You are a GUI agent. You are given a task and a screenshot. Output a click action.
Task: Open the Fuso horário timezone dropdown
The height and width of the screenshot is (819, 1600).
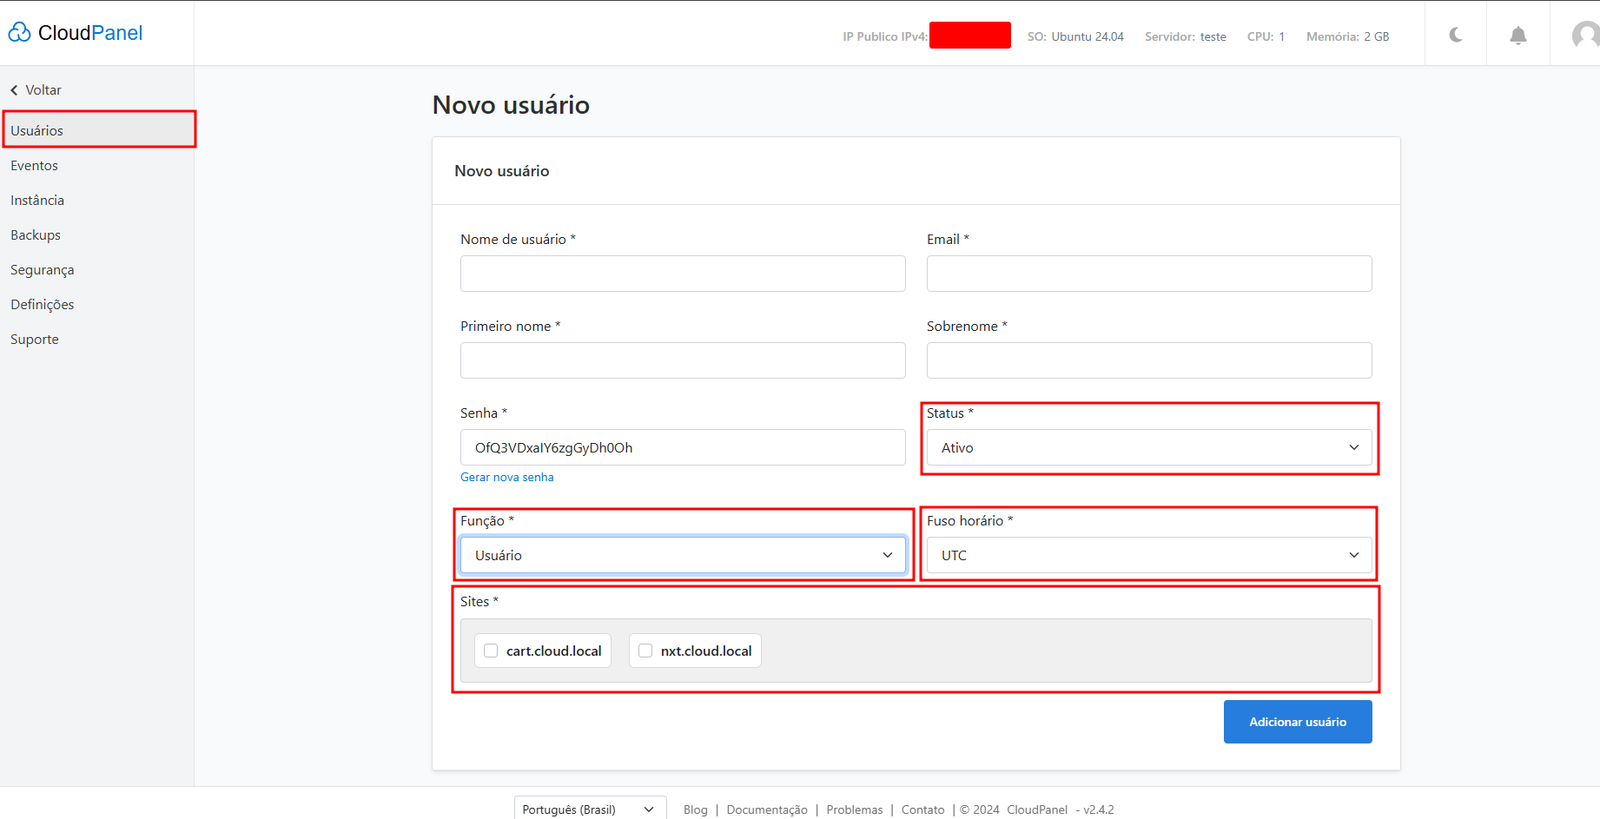coord(1148,555)
